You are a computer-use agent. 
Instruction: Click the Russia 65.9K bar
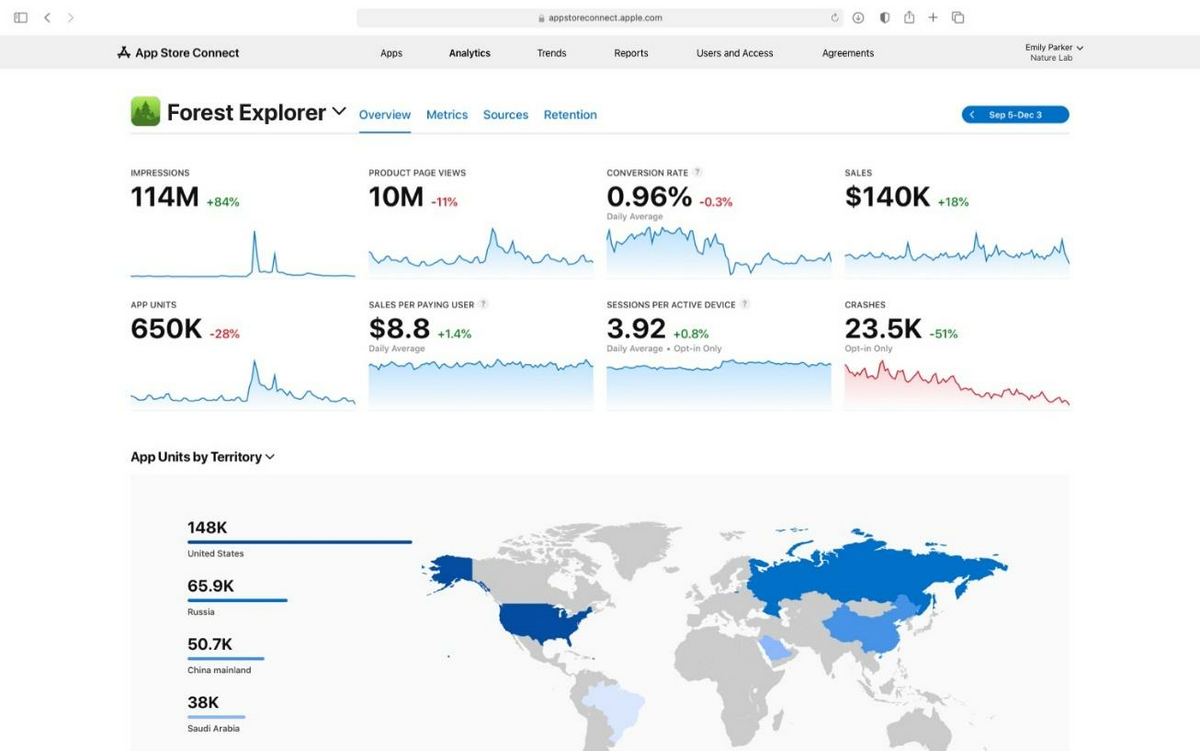click(237, 600)
